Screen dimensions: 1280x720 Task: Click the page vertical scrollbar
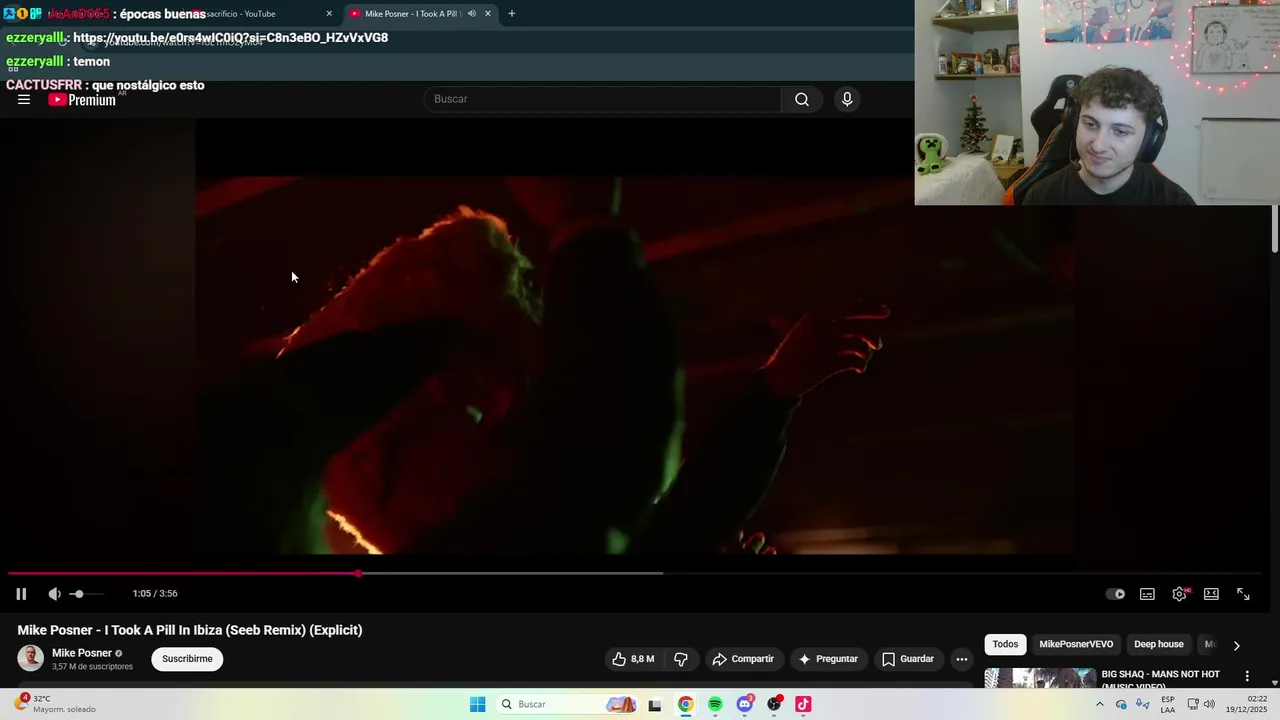1274,230
